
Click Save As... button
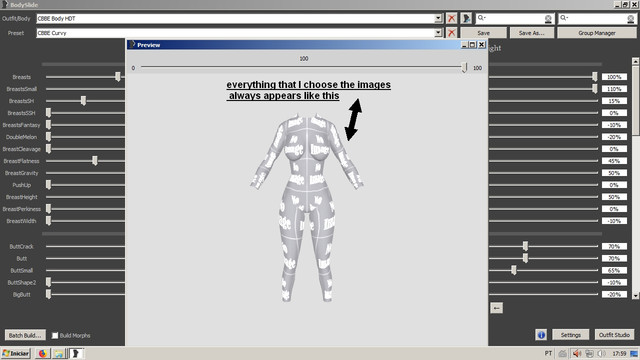pyautogui.click(x=532, y=33)
